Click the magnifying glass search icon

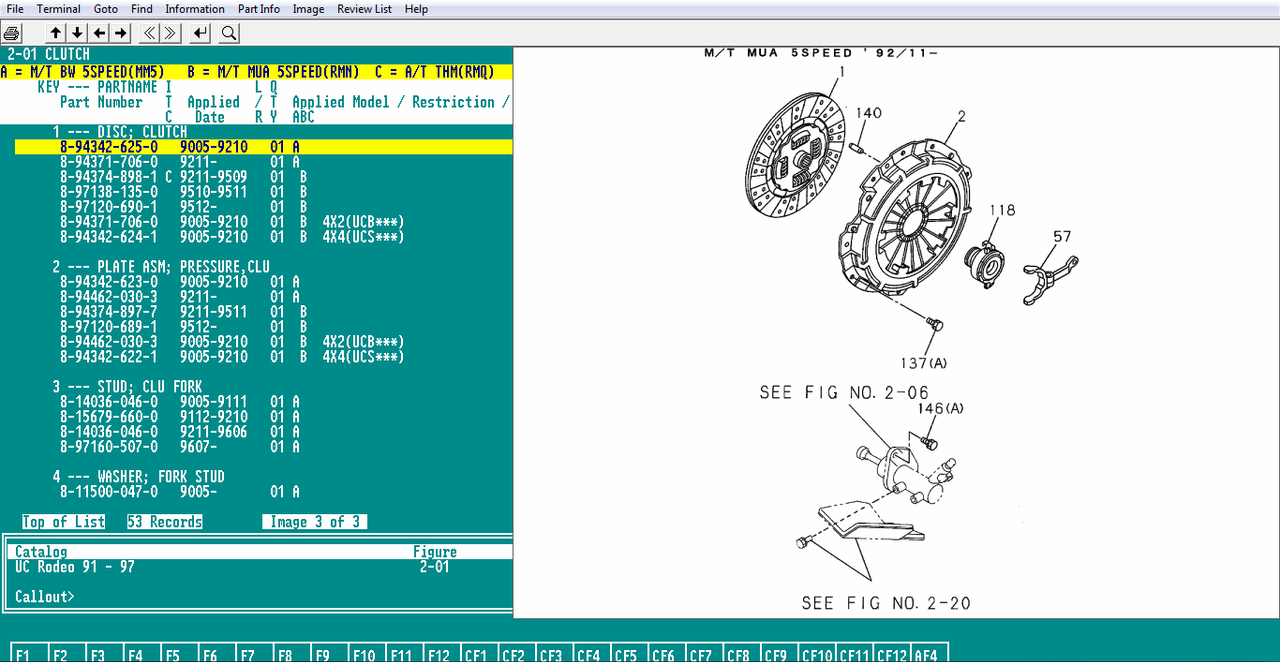(229, 33)
